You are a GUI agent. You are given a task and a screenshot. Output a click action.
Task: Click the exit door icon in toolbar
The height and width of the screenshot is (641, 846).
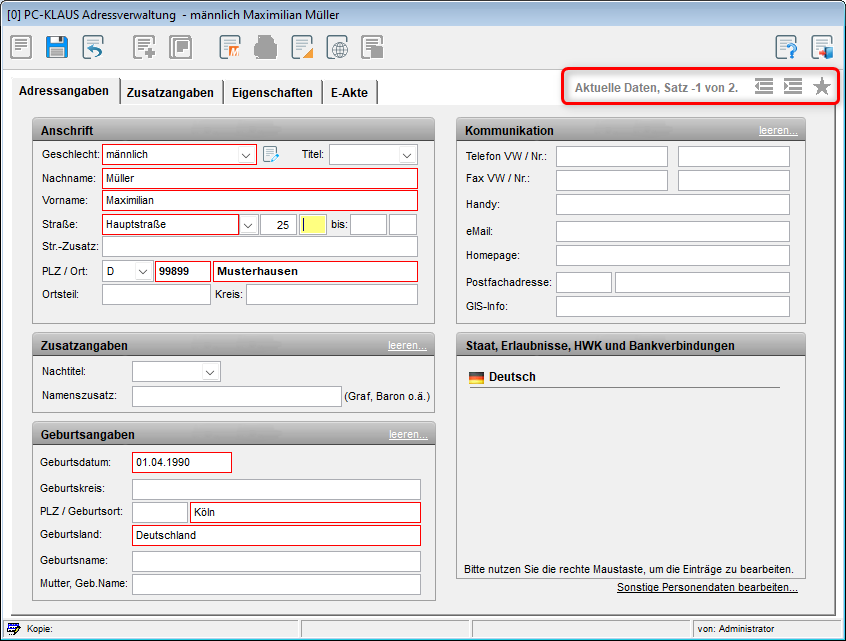coord(822,47)
